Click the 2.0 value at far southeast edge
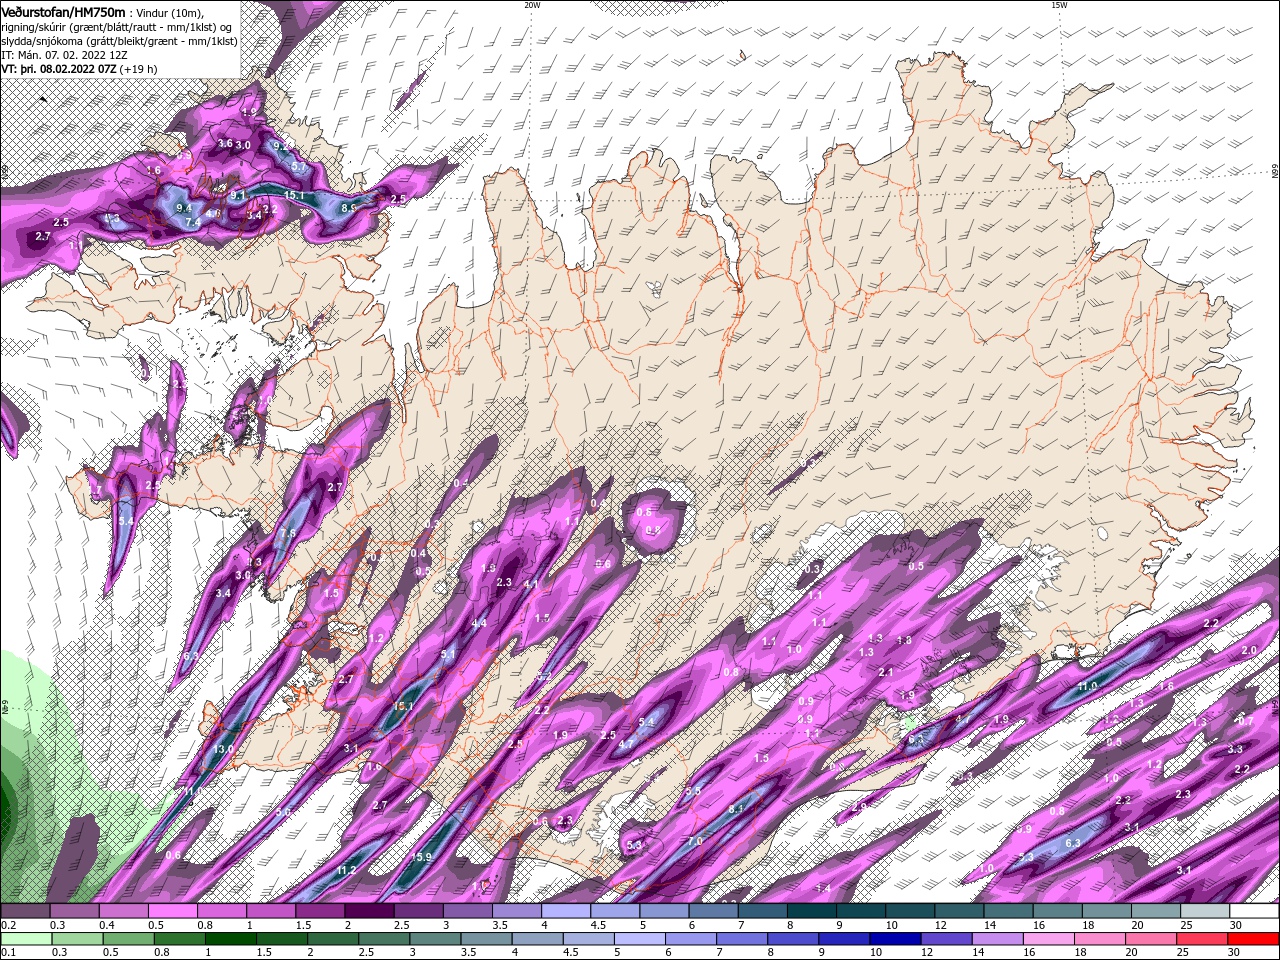The image size is (1280, 960). pos(1248,650)
